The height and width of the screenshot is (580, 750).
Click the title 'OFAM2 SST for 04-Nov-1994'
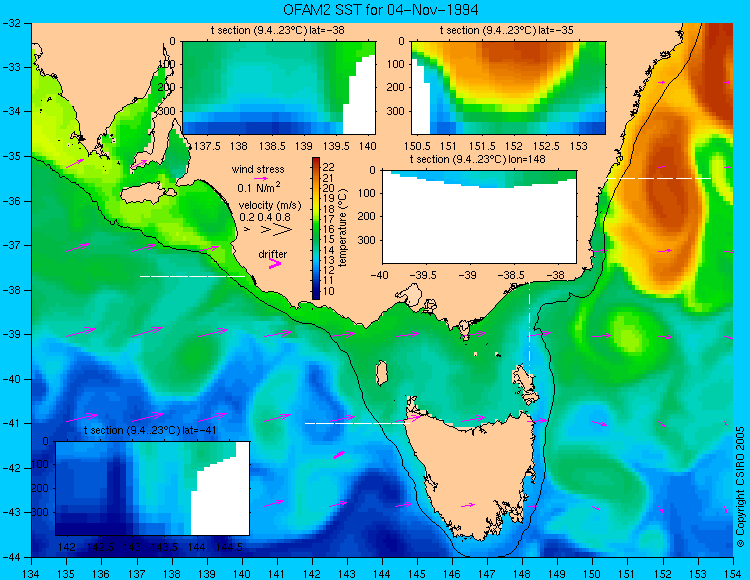coord(380,10)
